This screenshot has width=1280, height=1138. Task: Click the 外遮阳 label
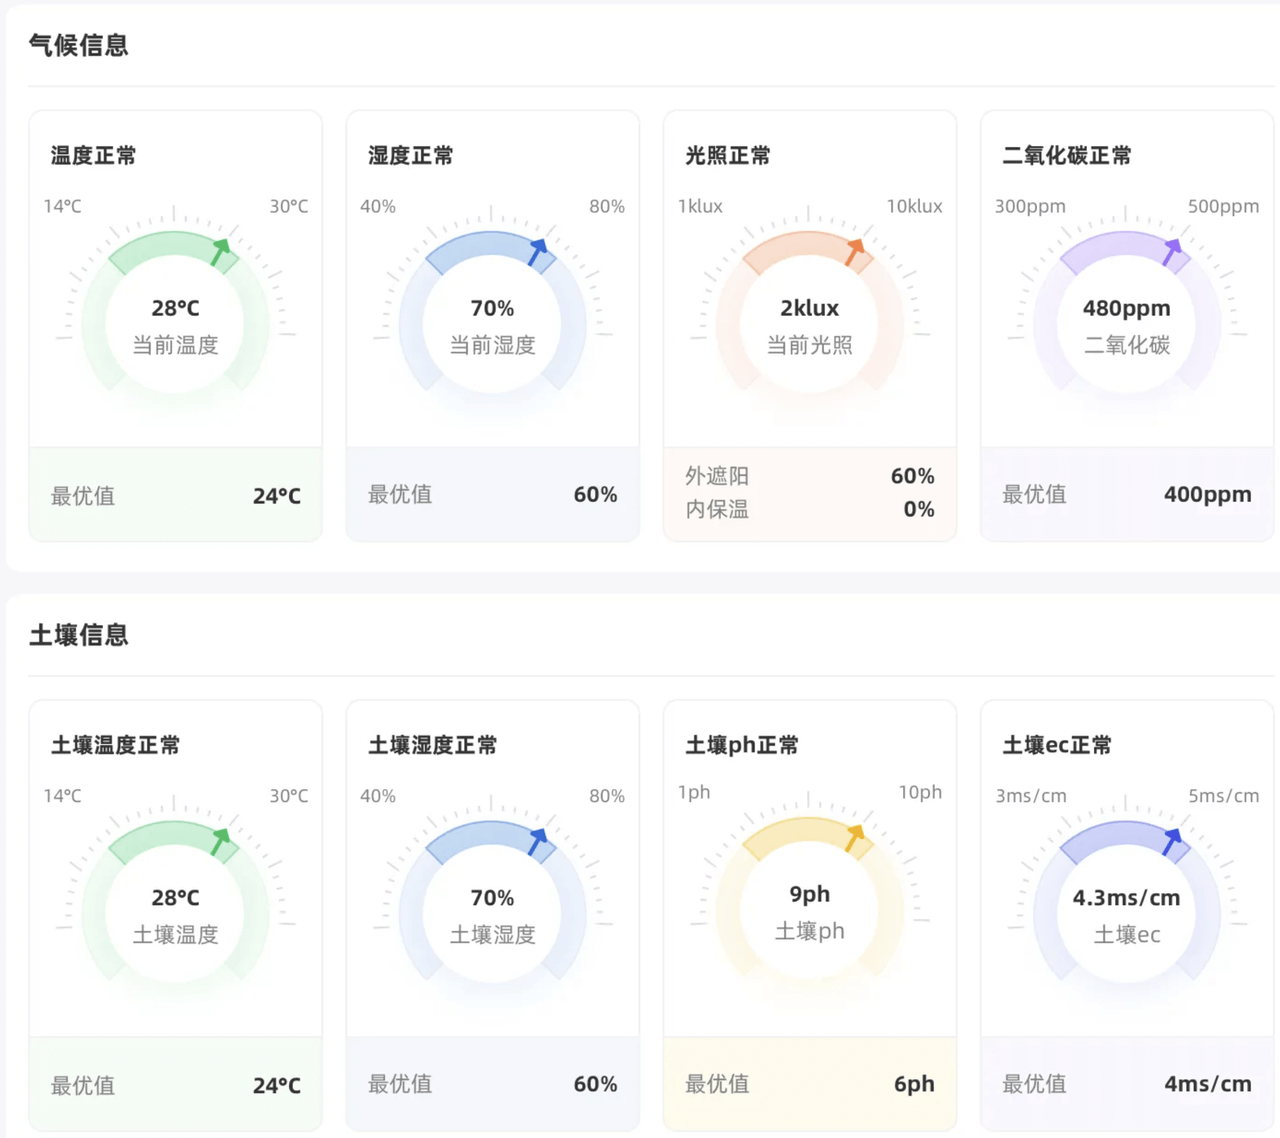click(717, 476)
